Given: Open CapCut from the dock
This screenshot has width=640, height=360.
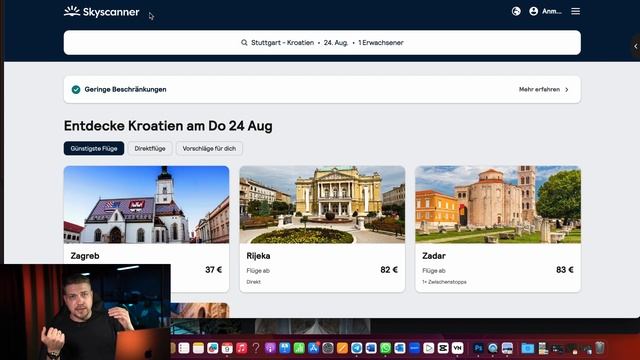Looking at the screenshot, I should (x=443, y=348).
